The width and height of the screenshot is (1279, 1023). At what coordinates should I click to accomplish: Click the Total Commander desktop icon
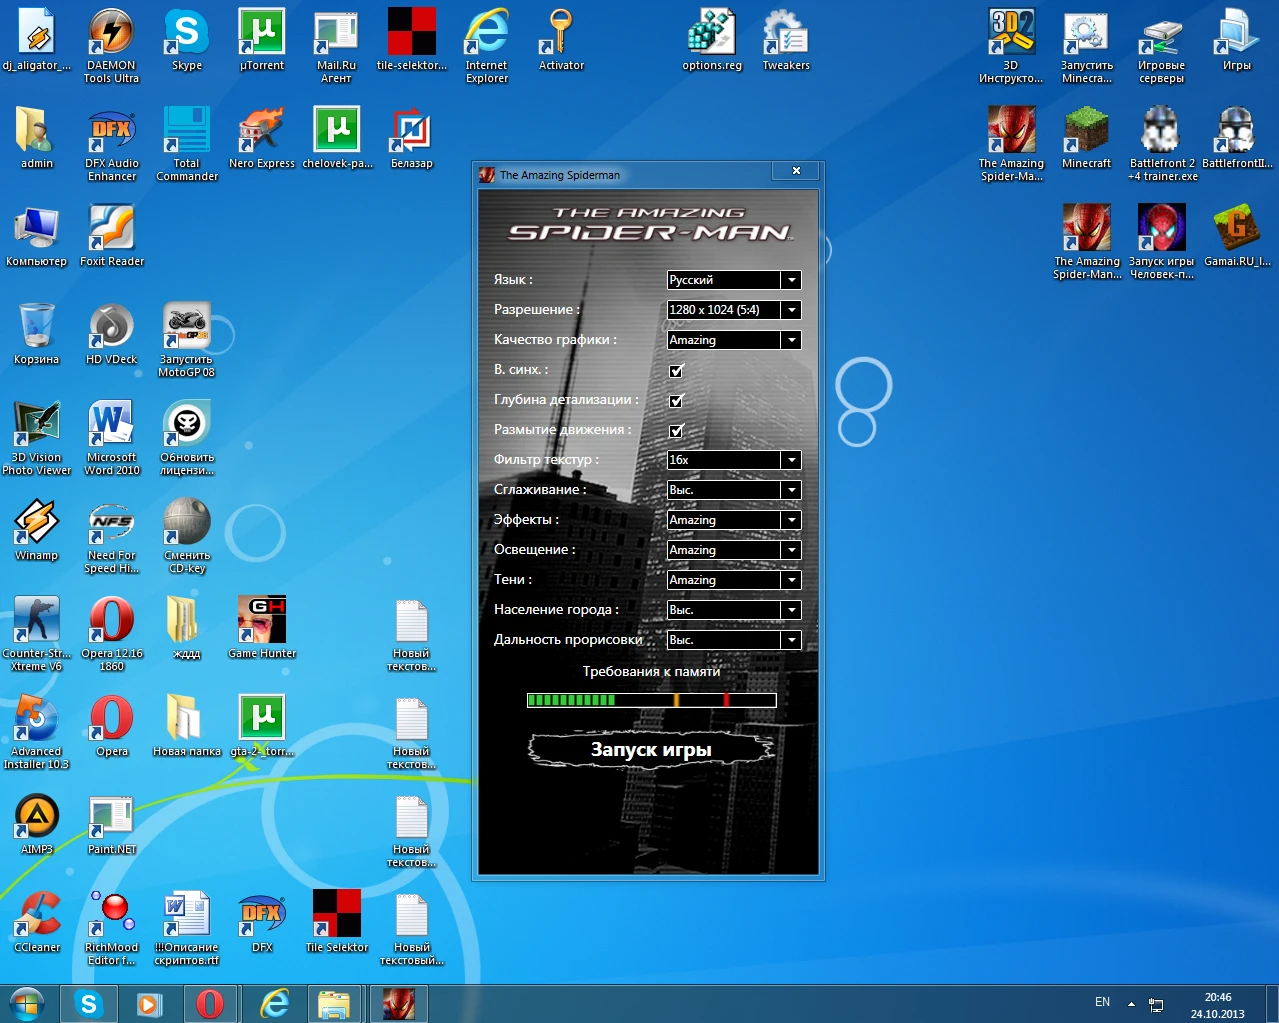[x=186, y=132]
